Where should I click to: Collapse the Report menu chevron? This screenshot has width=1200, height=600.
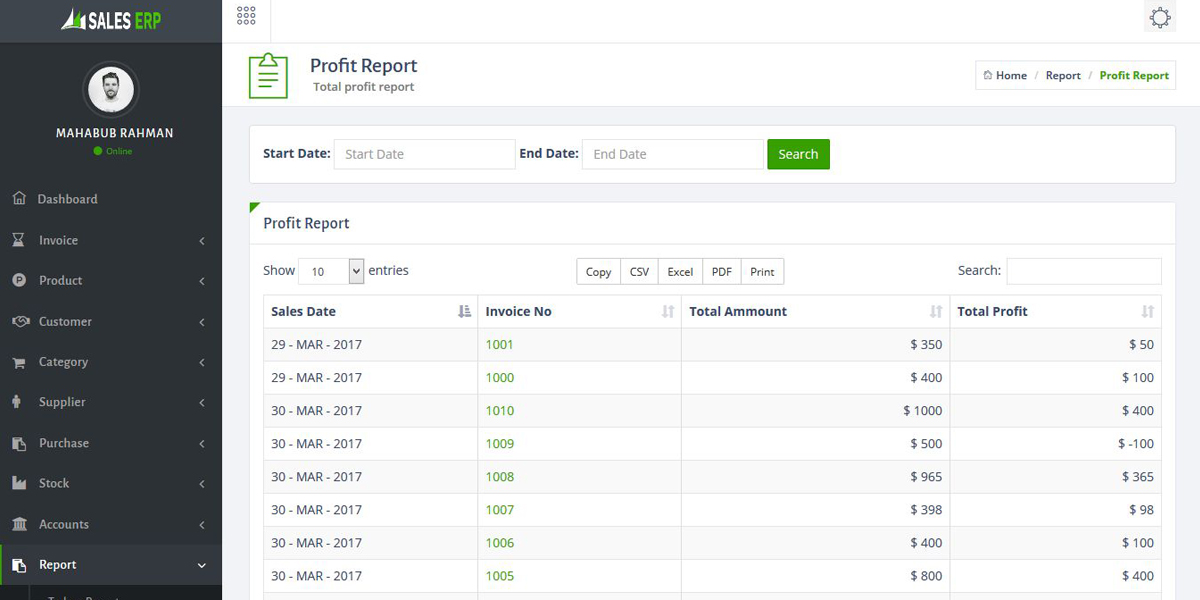(202, 565)
